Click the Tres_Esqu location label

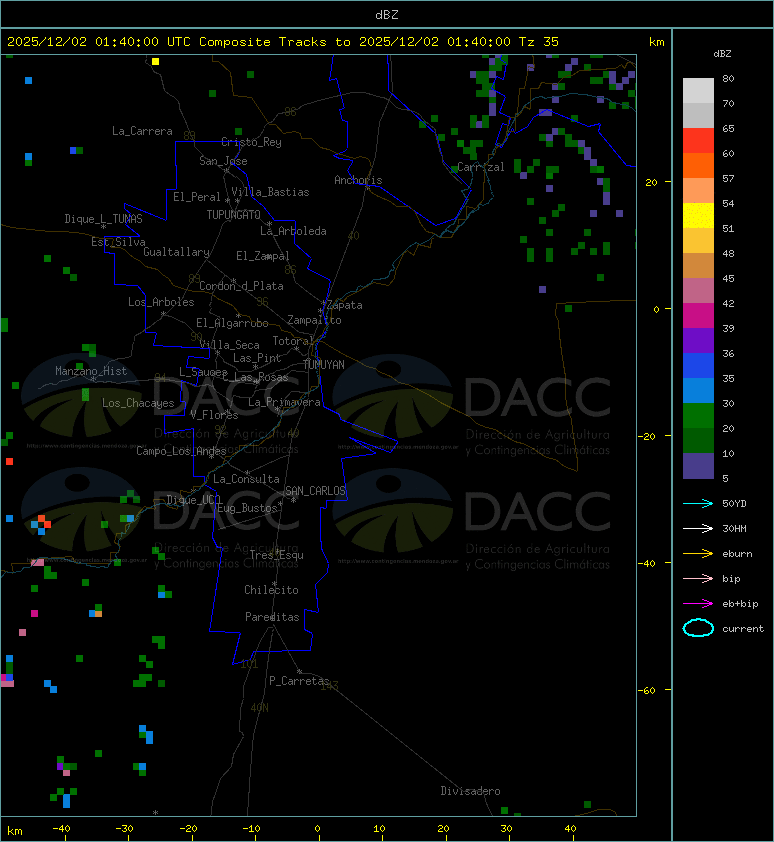277,555
